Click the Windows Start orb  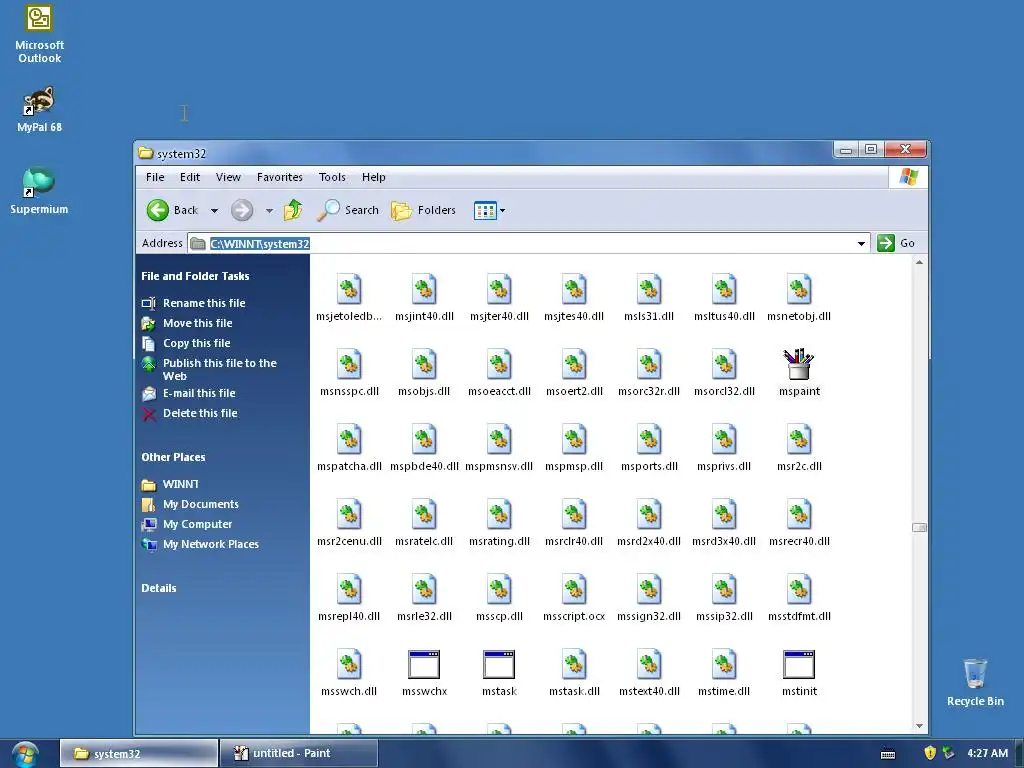pos(25,754)
